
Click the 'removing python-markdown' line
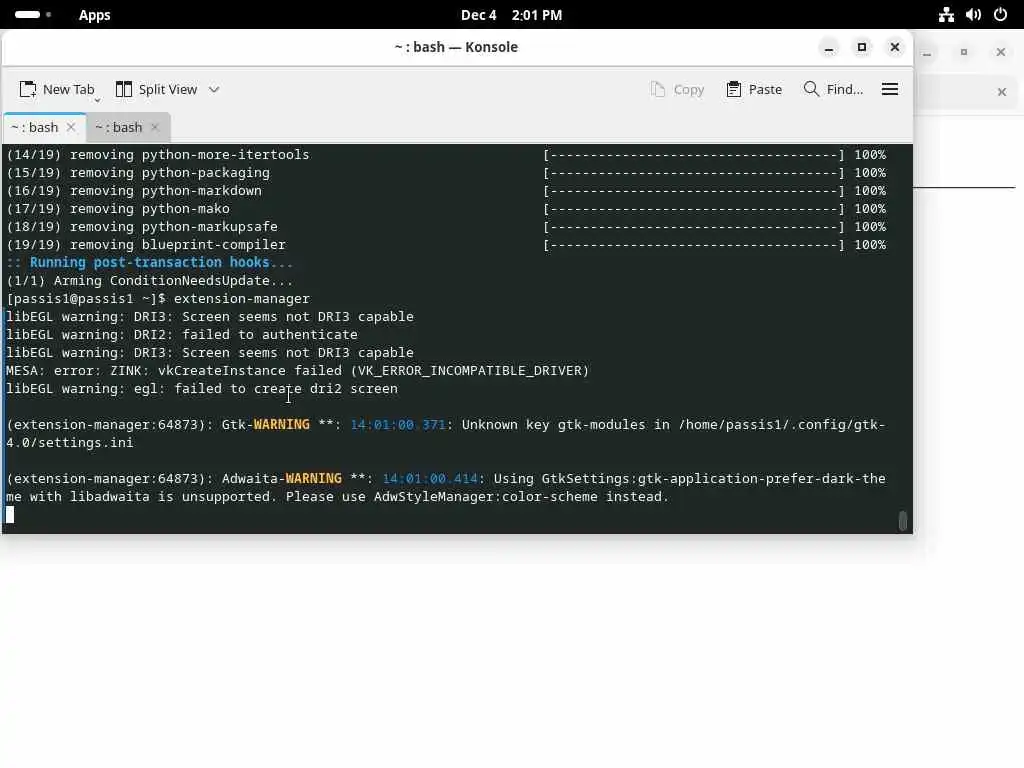134,191
